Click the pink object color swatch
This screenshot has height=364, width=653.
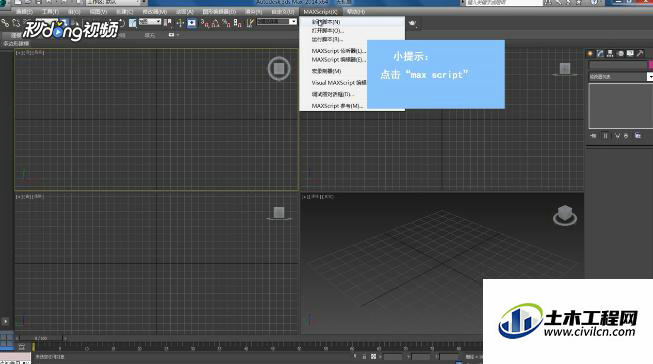click(x=651, y=65)
